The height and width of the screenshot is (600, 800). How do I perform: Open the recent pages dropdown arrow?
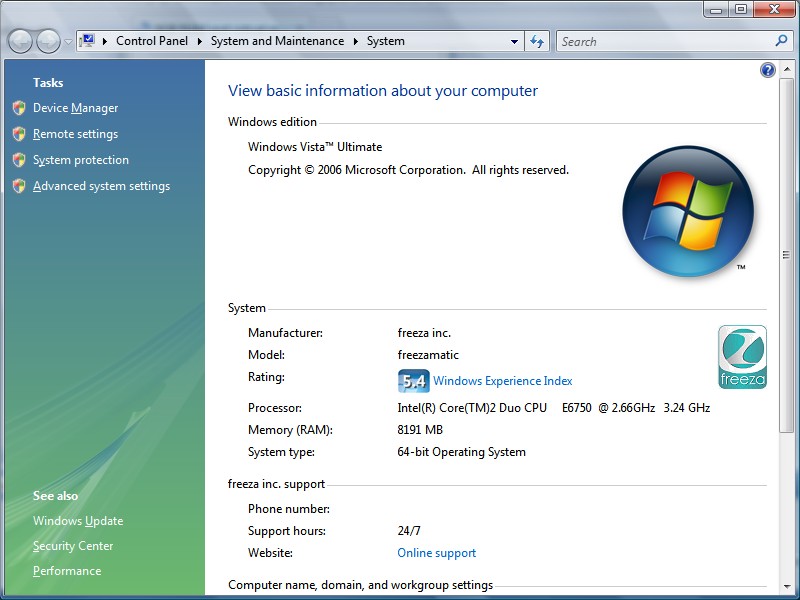coord(68,42)
